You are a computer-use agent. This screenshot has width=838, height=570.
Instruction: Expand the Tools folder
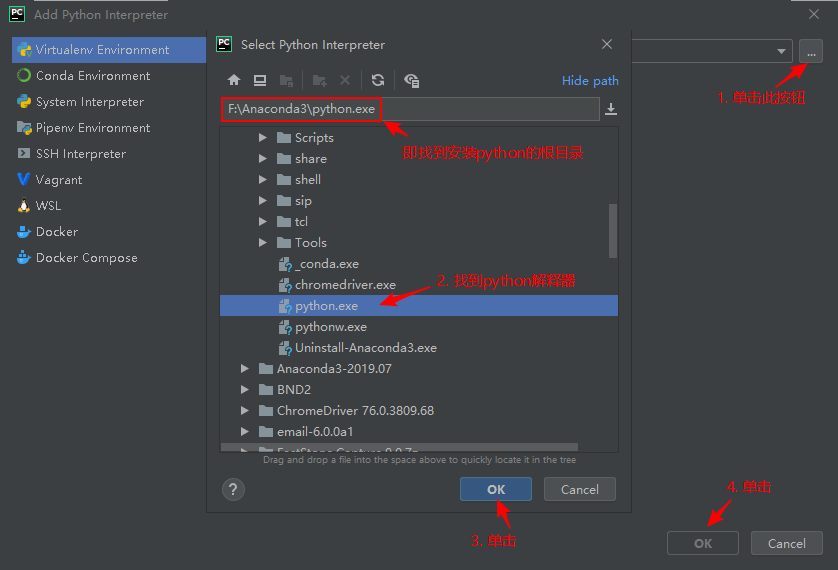point(262,243)
